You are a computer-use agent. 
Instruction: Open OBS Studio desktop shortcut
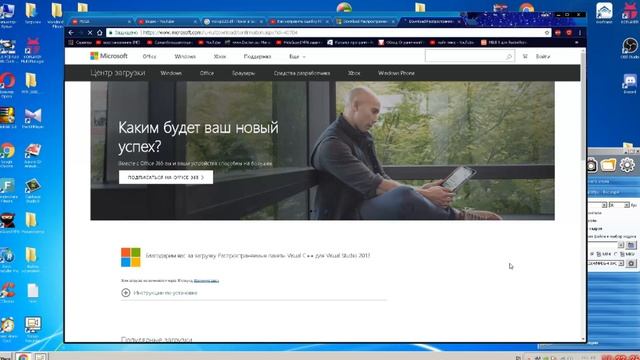pos(629,46)
